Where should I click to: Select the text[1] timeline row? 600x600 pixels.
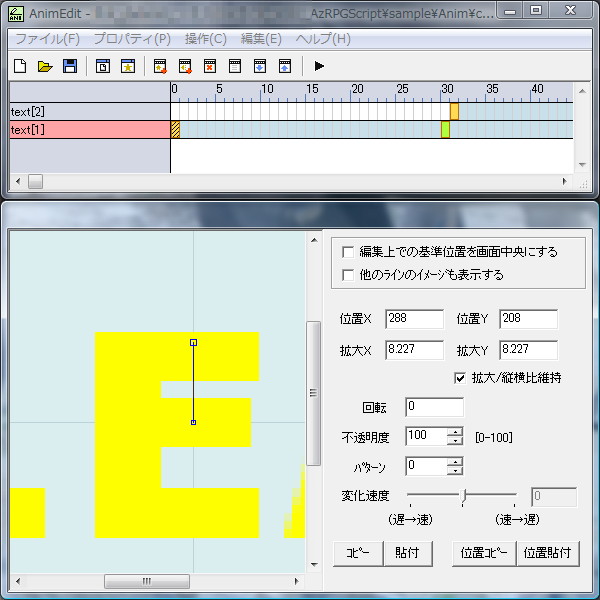point(90,130)
